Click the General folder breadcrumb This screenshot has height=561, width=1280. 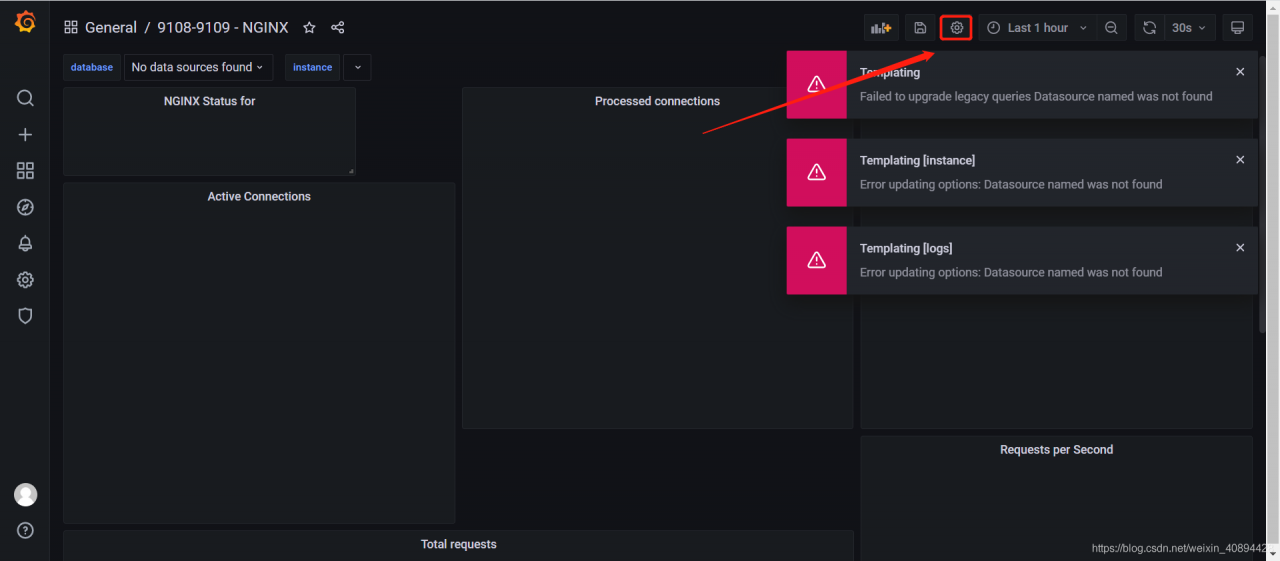tap(111, 28)
